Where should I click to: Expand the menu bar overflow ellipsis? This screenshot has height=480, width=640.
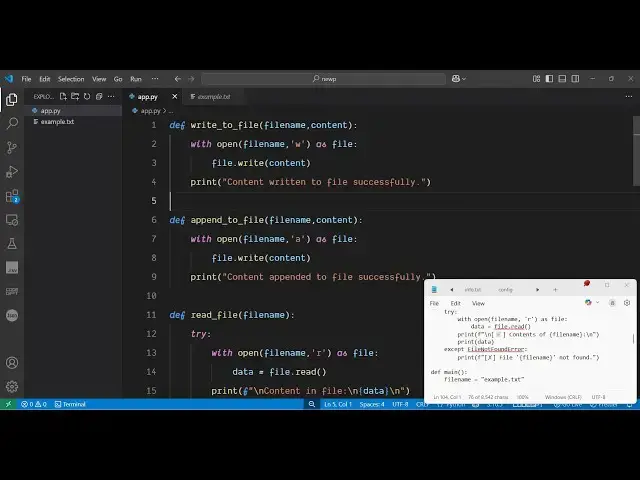click(155, 79)
